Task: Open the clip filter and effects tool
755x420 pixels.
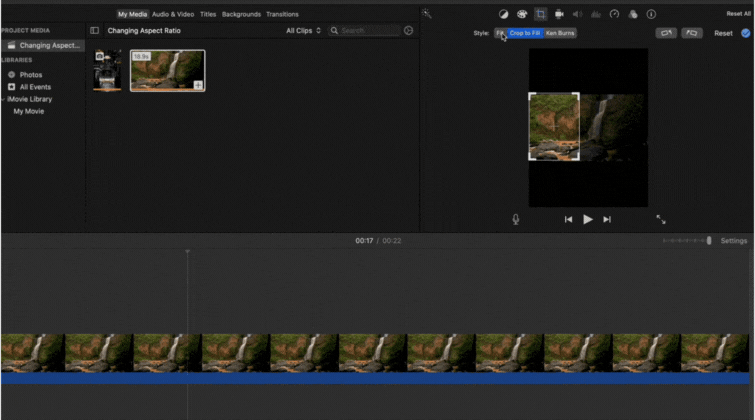Action: (x=633, y=14)
